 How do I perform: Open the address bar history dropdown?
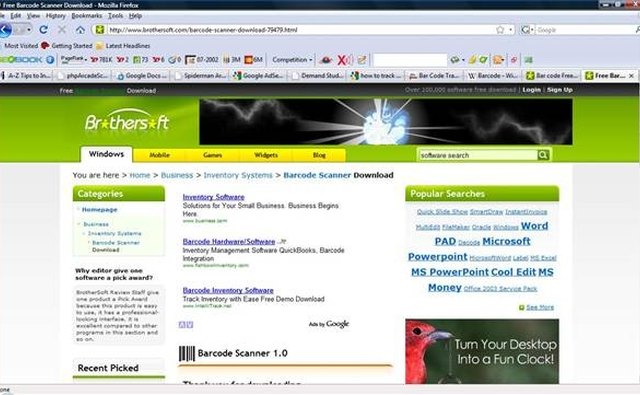coord(510,30)
